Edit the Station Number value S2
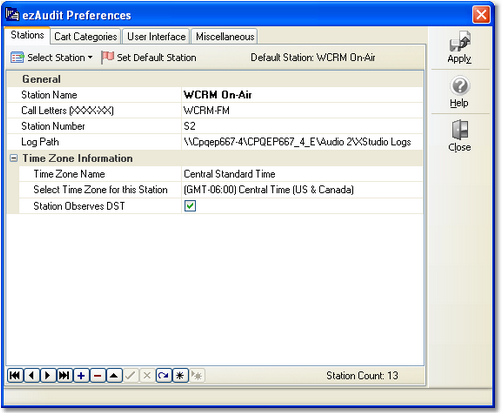The image size is (502, 415). tap(302, 126)
